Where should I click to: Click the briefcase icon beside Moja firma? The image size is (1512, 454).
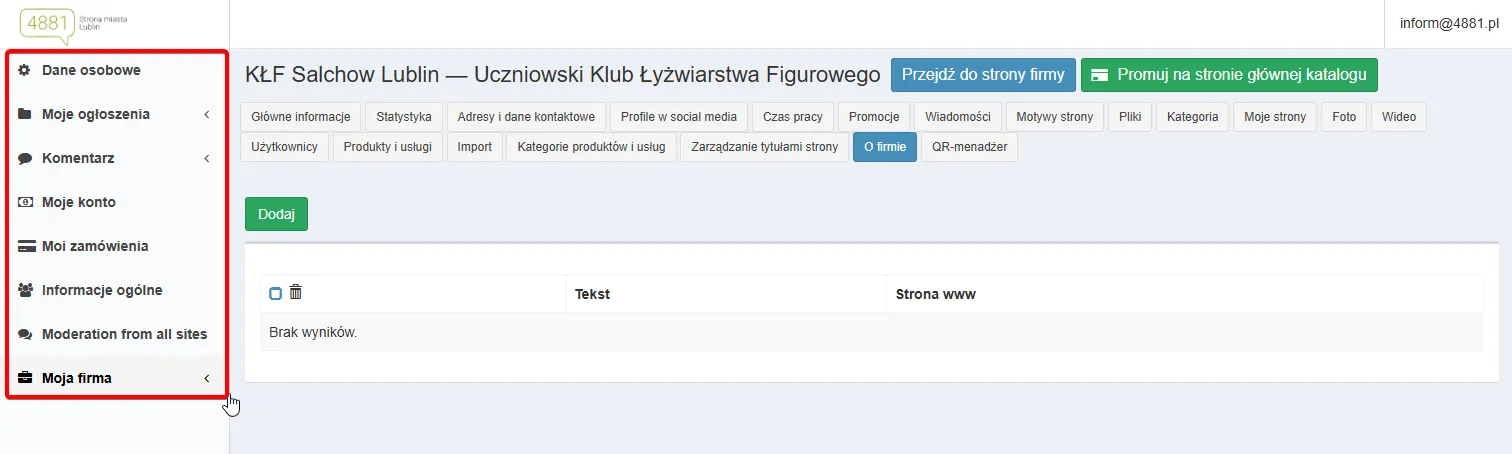[x=25, y=378]
